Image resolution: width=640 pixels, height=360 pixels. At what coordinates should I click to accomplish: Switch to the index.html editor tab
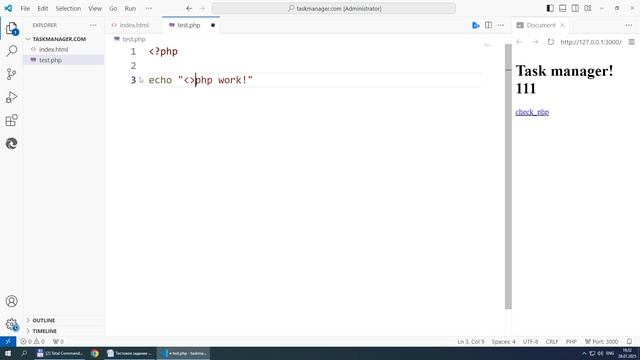pyautogui.click(x=133, y=25)
